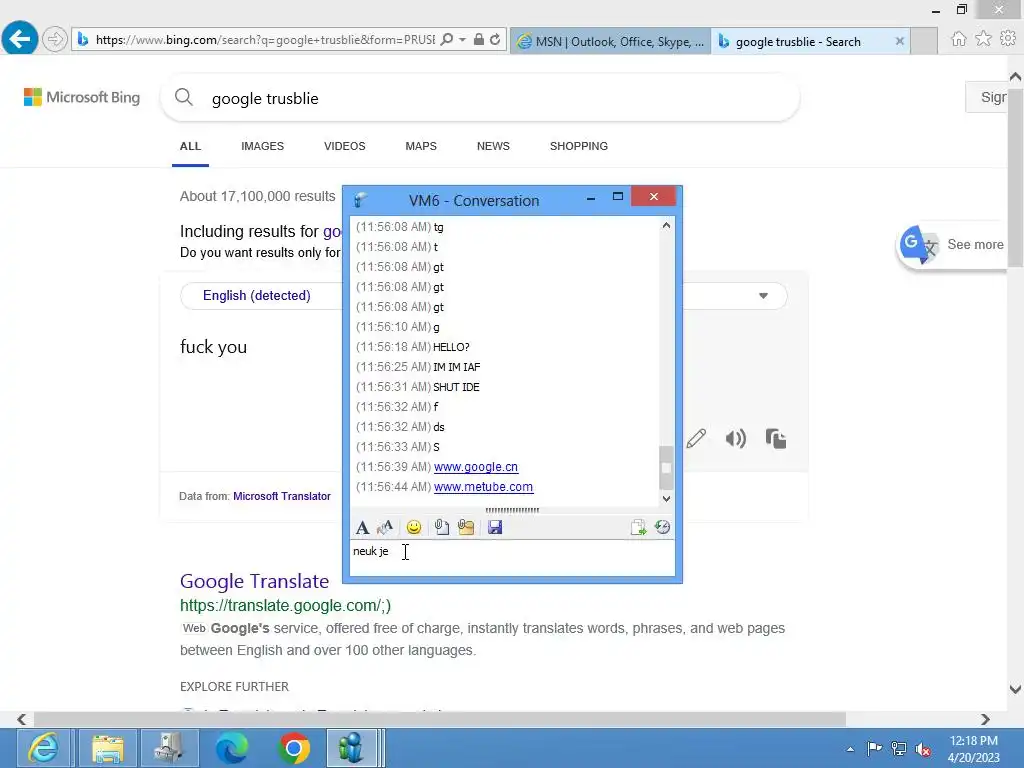
Task: Refresh the page with the reload icon
Action: 495,40
